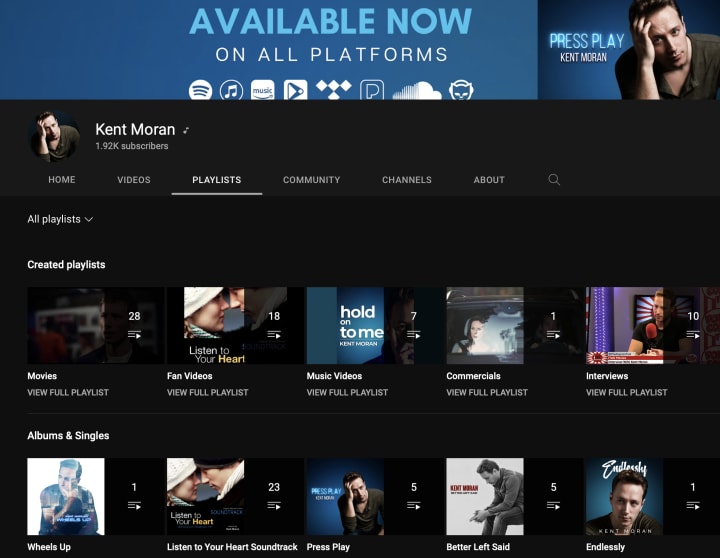Screen dimensions: 720x558
Task: Click the 1.92K subscribers text
Action: 132,146
